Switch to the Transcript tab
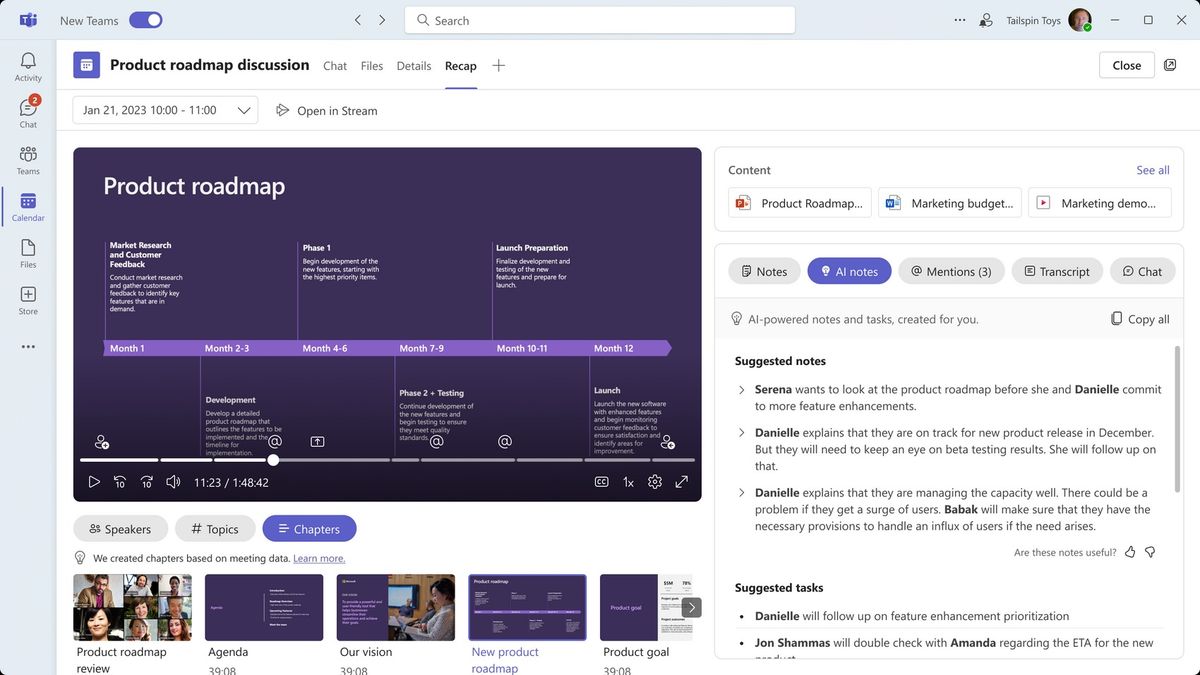The height and width of the screenshot is (675, 1200). click(1056, 270)
